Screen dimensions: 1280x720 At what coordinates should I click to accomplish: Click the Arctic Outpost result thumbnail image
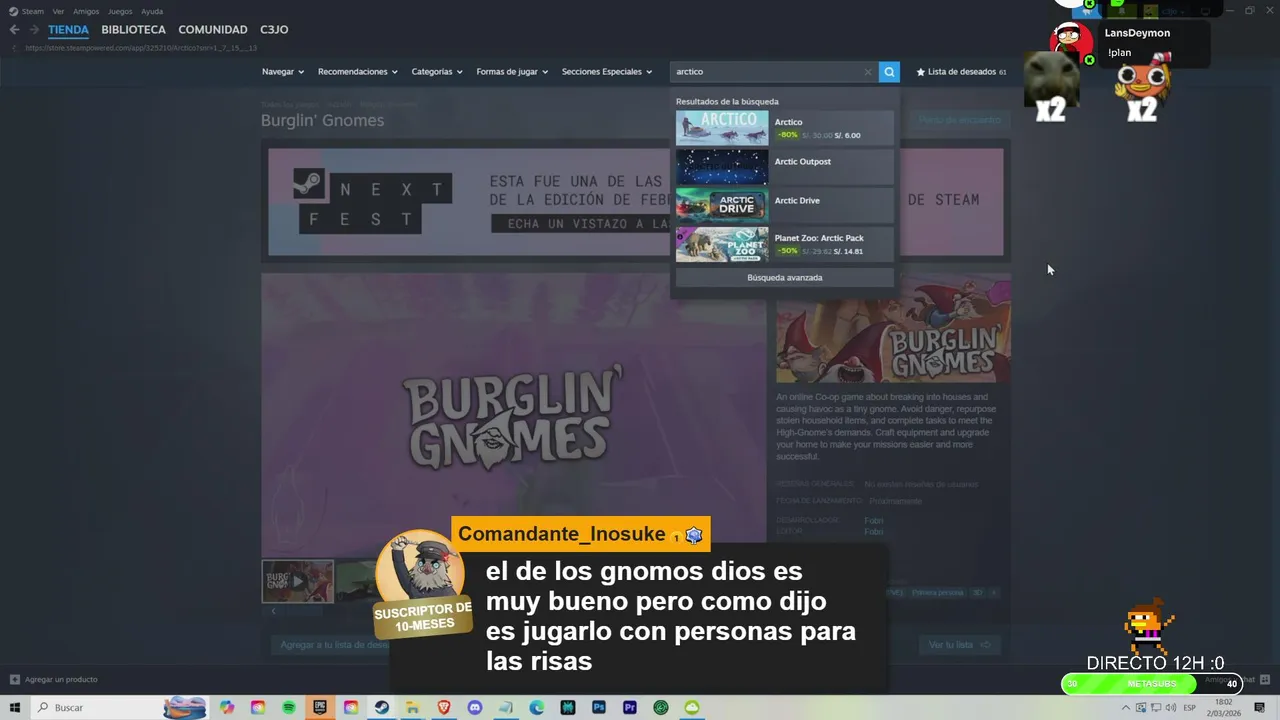722,167
